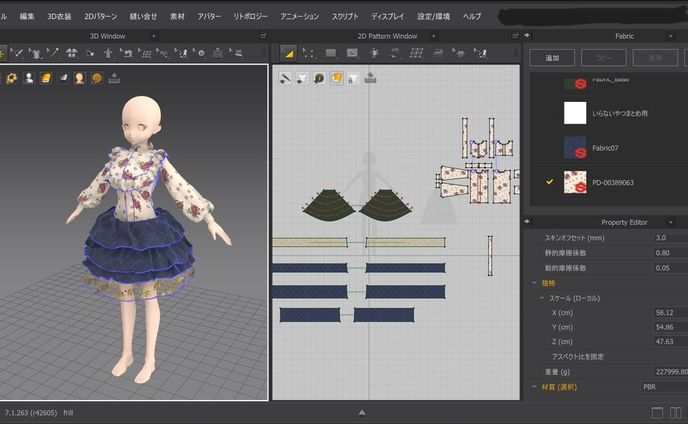688x424 pixels.
Task: Open the Property Editor panel dropdown arrow
Action: tap(670, 222)
